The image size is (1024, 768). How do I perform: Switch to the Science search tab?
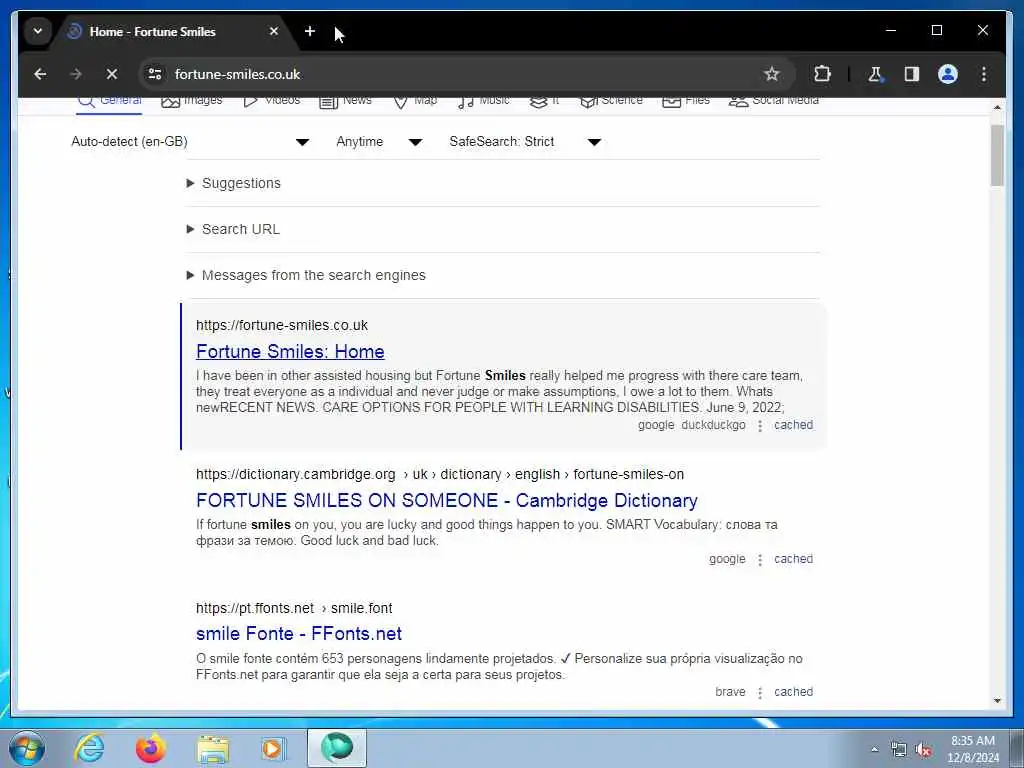(x=611, y=101)
